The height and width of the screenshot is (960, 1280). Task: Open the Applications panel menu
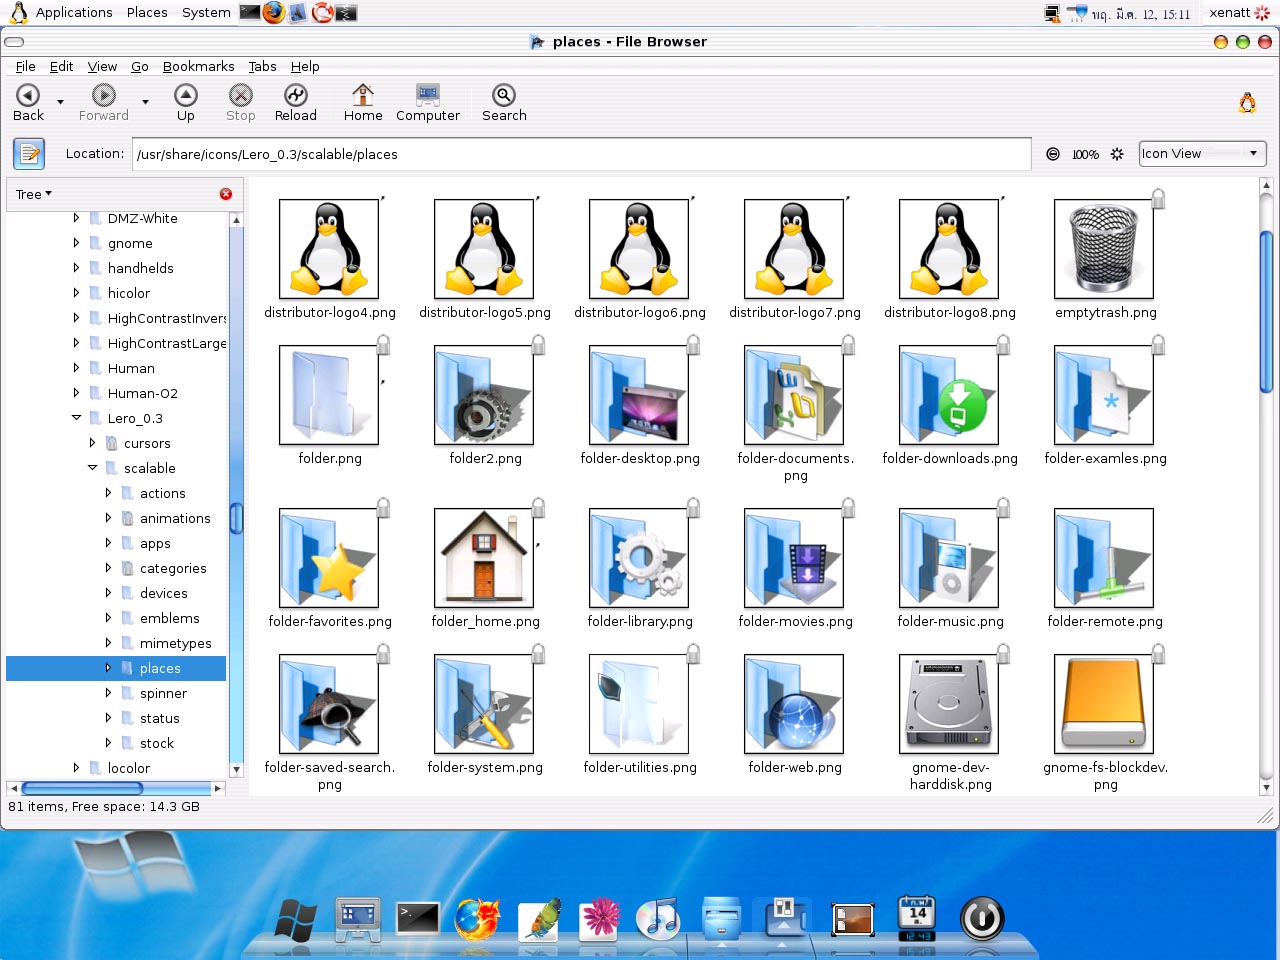[74, 12]
